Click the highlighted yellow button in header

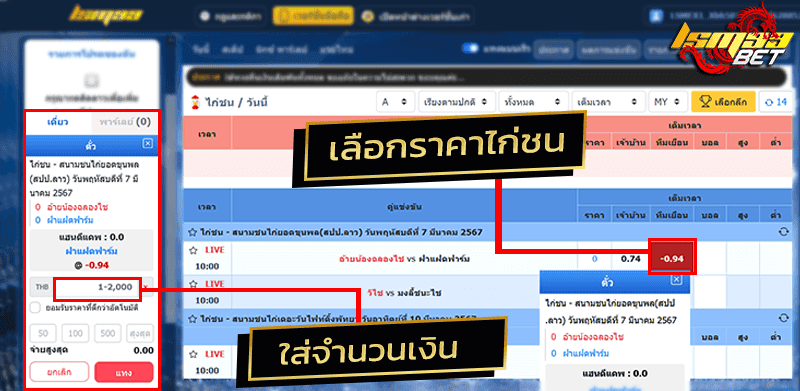[313, 16]
